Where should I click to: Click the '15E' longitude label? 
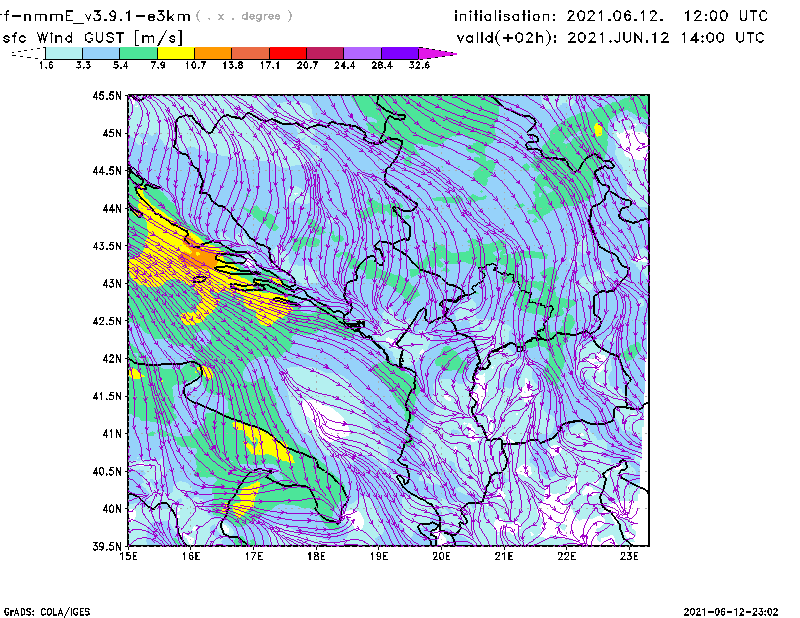pyautogui.click(x=128, y=556)
